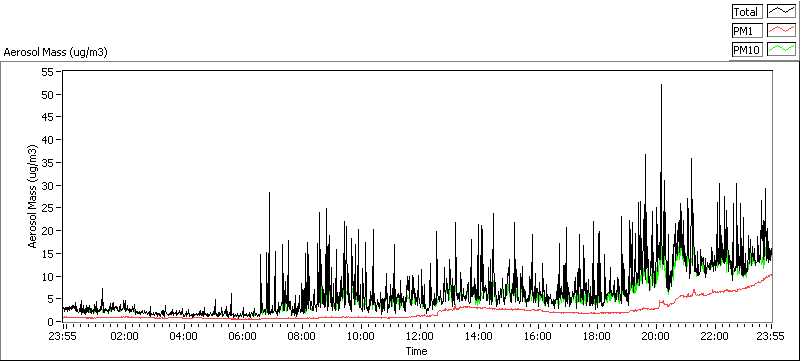Click the PM10 green line icon
Viewport: 800px width, 361px height.
(782, 50)
